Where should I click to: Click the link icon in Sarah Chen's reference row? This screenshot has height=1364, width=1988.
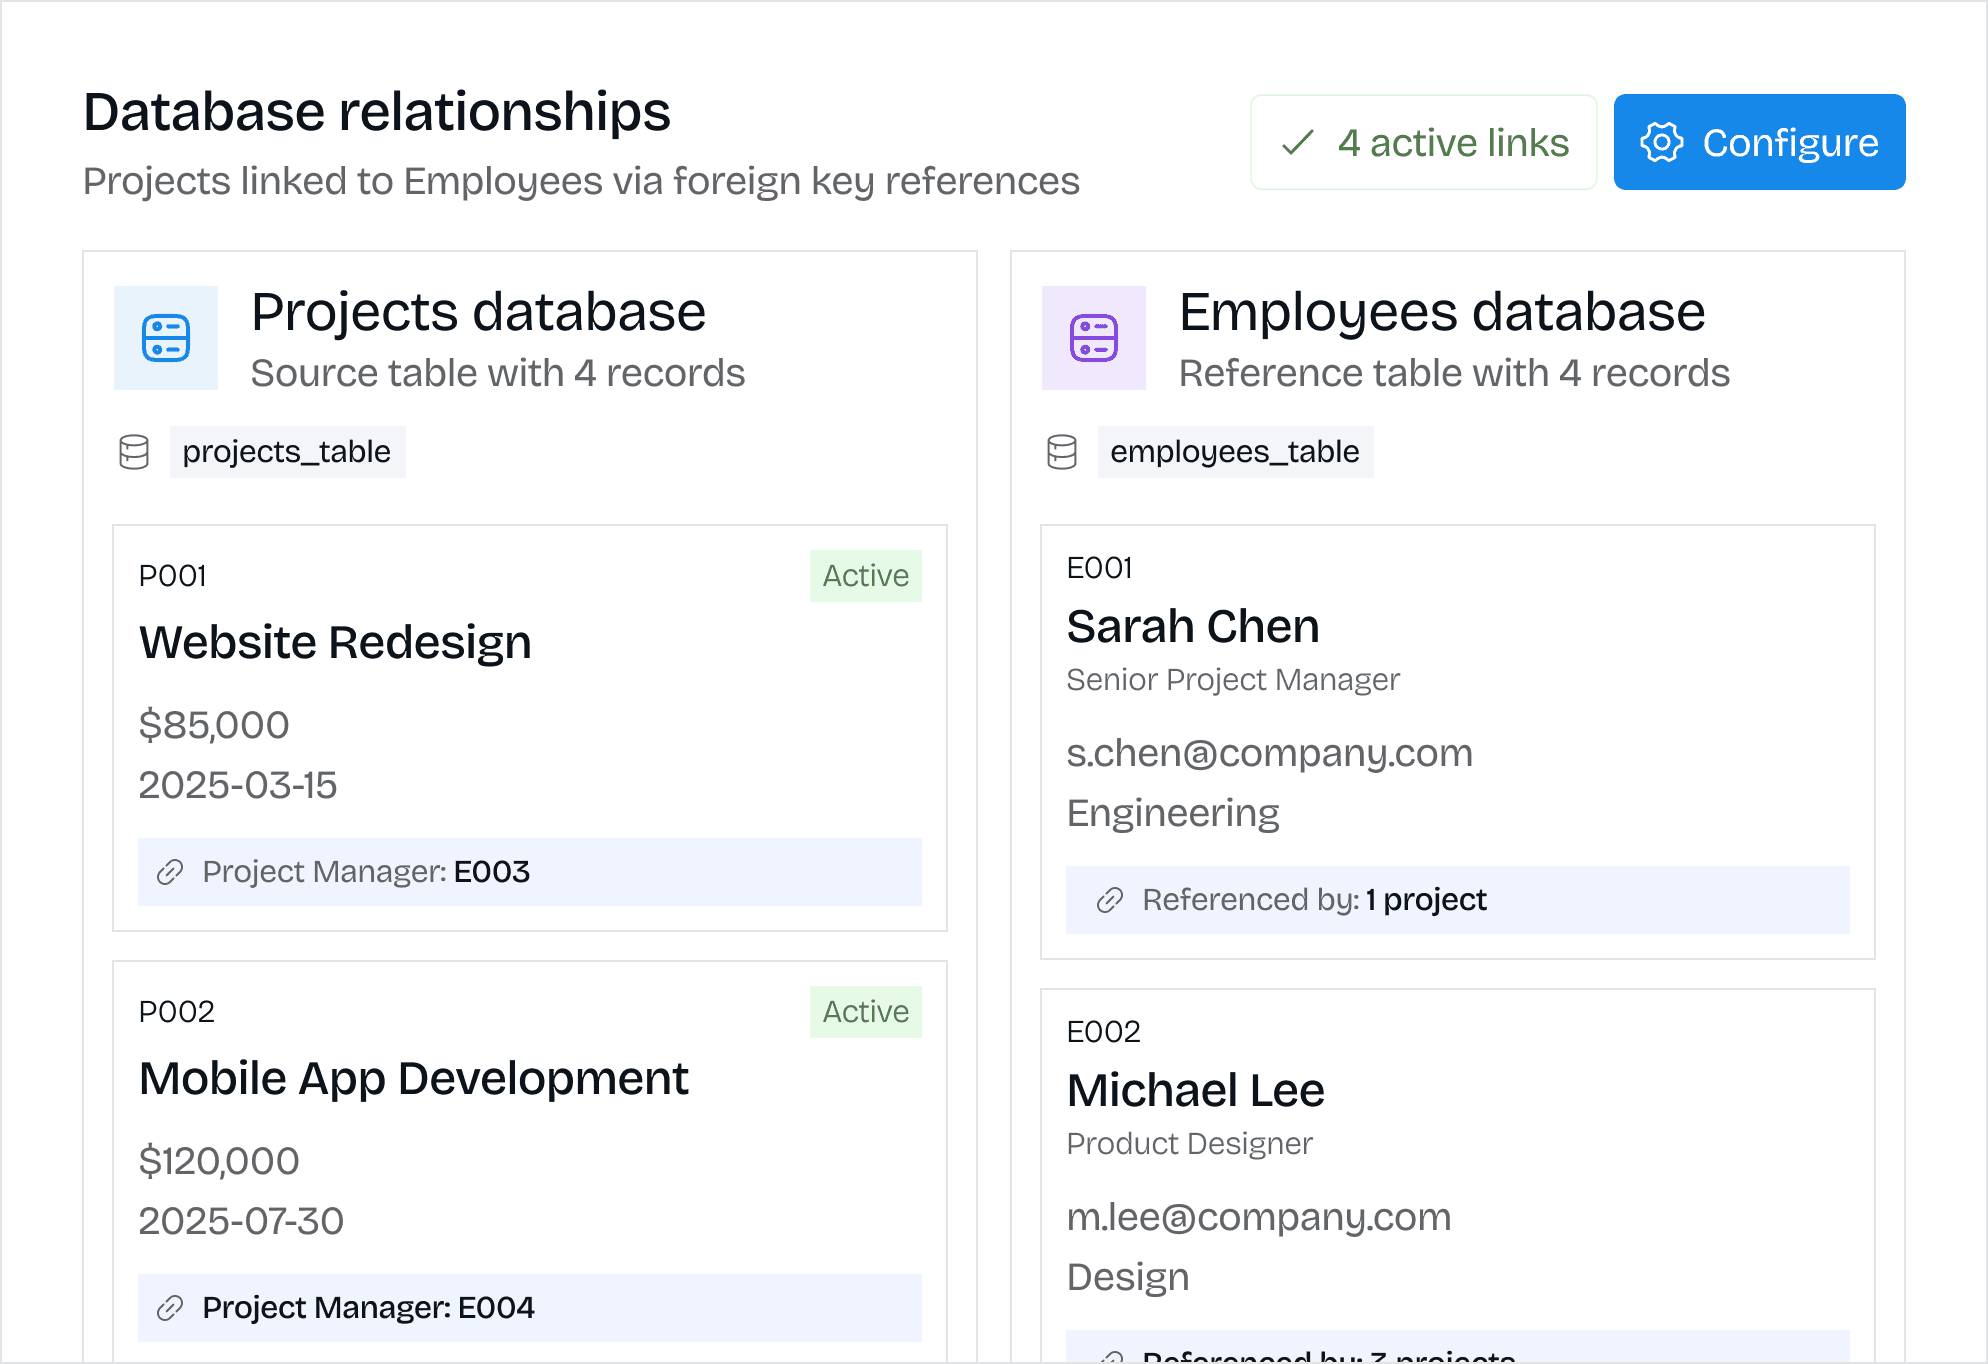[1110, 900]
